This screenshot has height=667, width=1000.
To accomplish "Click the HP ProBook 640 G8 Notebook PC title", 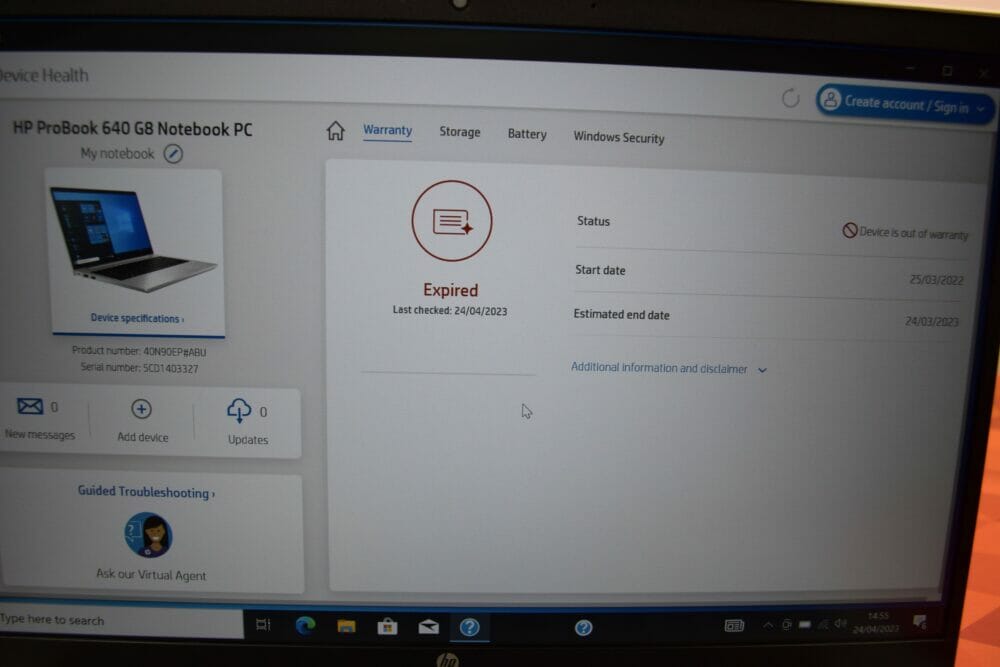I will (x=133, y=128).
